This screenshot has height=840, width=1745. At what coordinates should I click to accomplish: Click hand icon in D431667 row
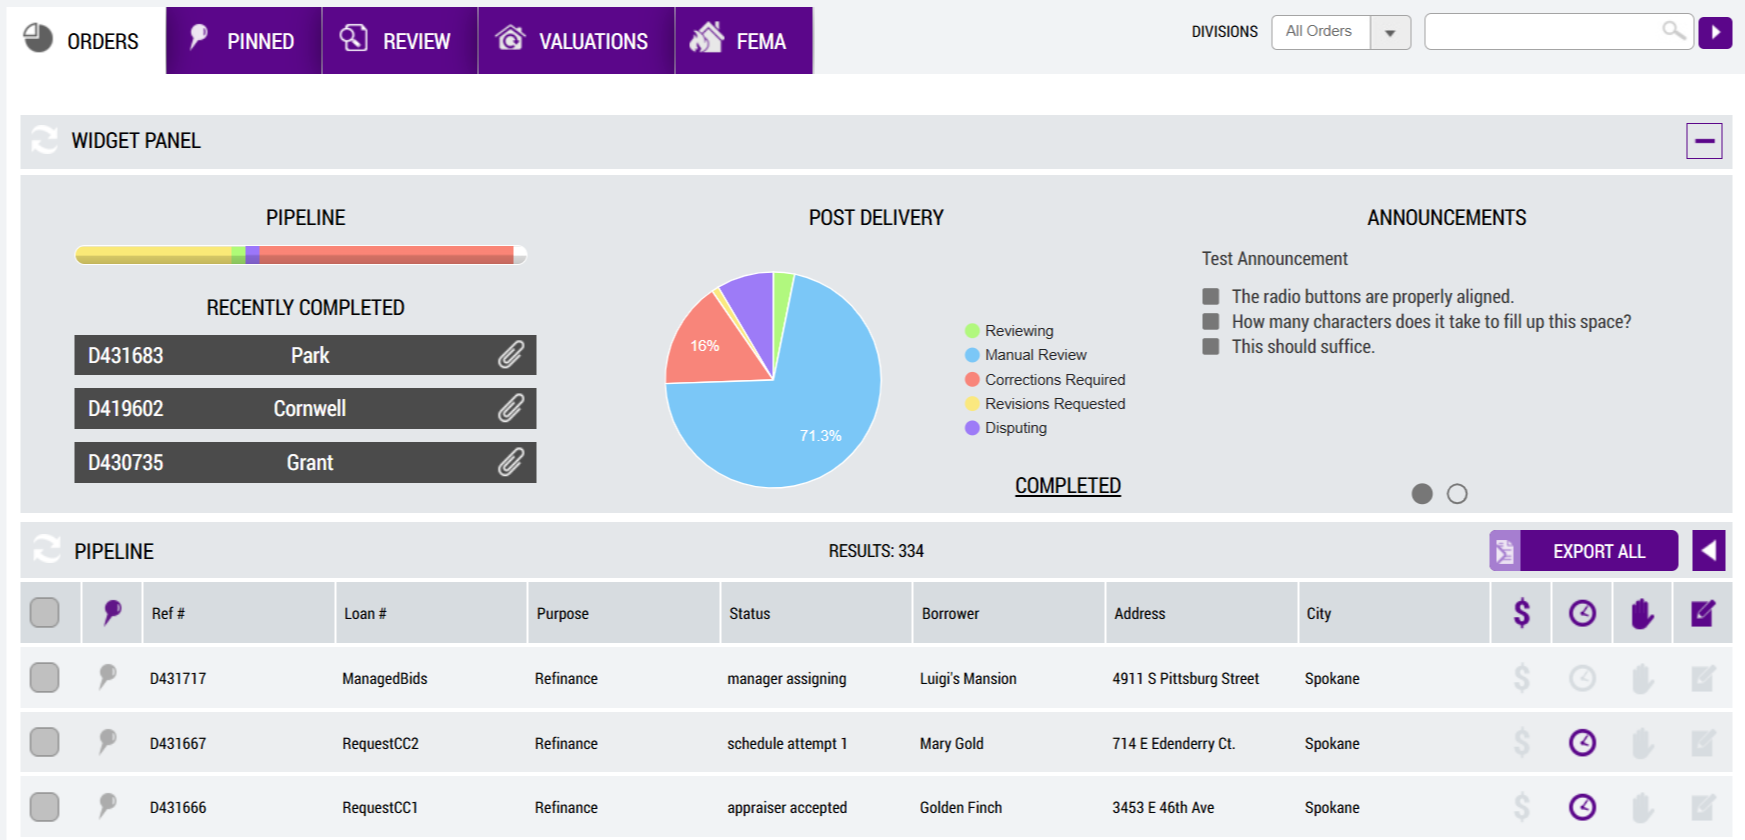pyautogui.click(x=1642, y=743)
